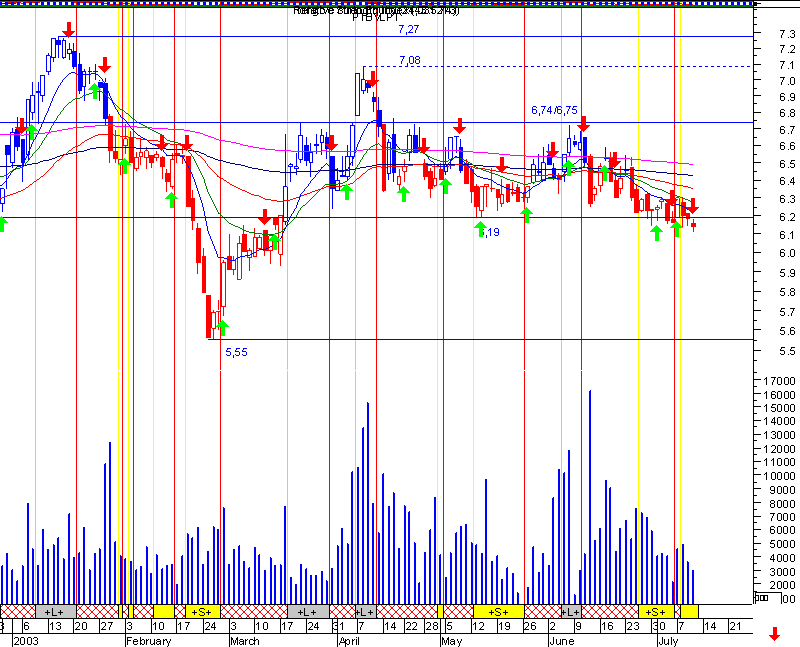The width and height of the screenshot is (800, 647).
Task: Click the April month label
Action: [349, 641]
